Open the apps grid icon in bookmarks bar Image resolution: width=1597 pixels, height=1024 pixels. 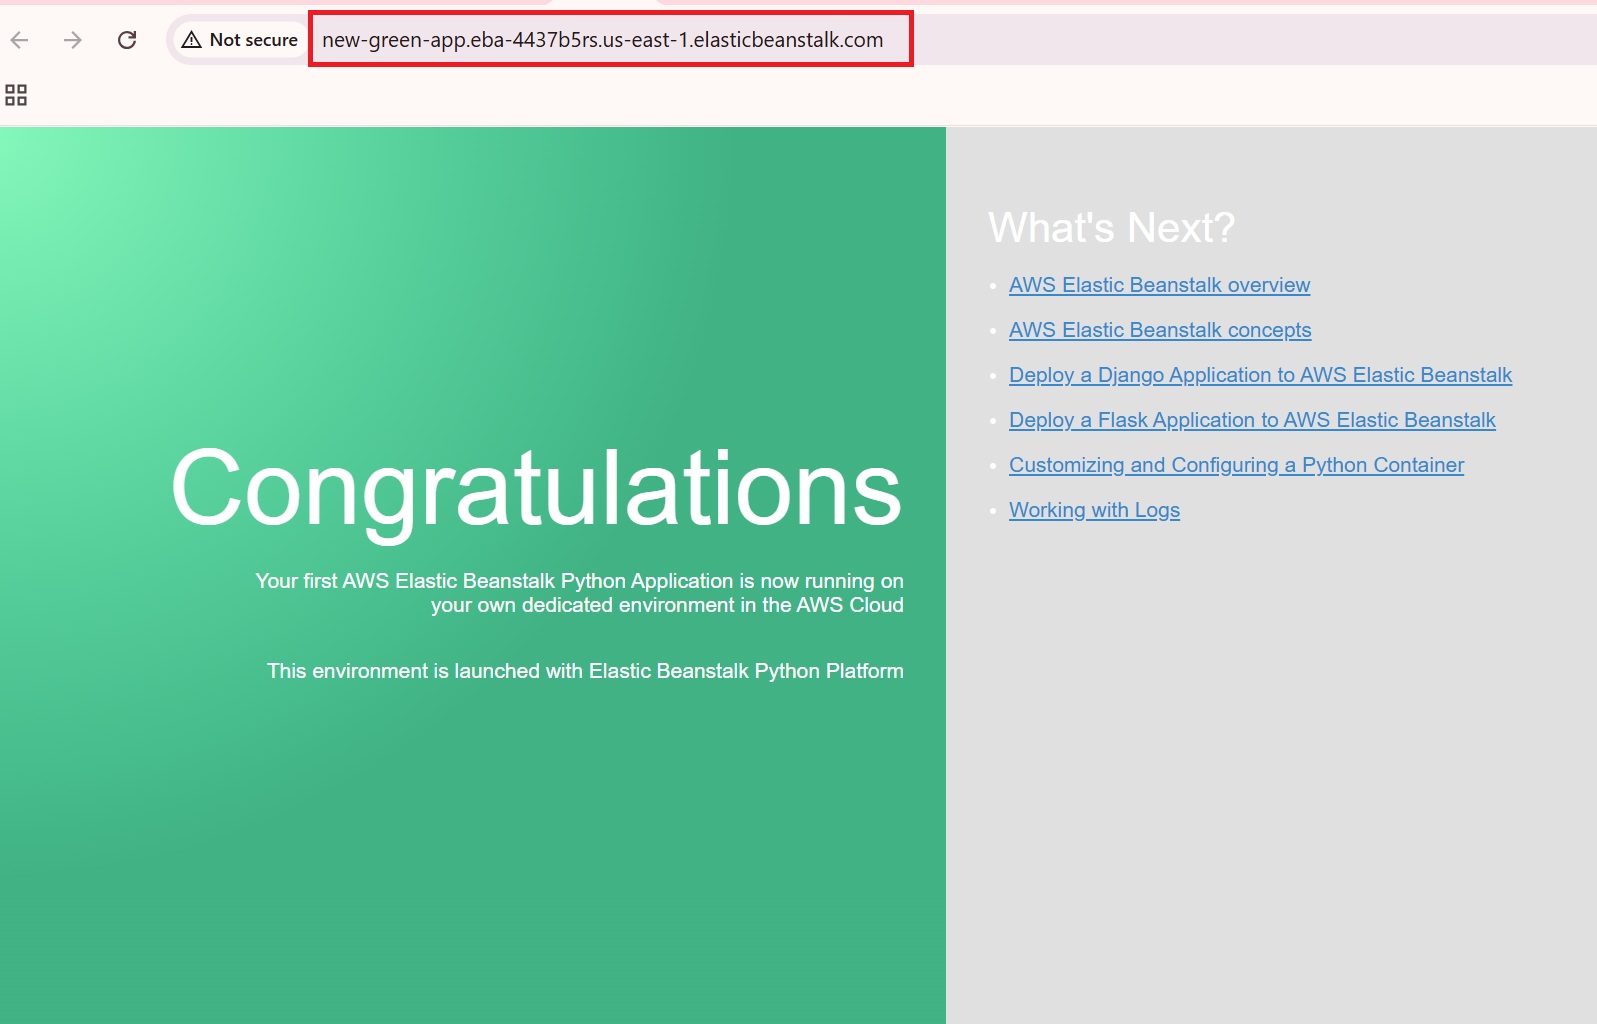pyautogui.click(x=16, y=95)
